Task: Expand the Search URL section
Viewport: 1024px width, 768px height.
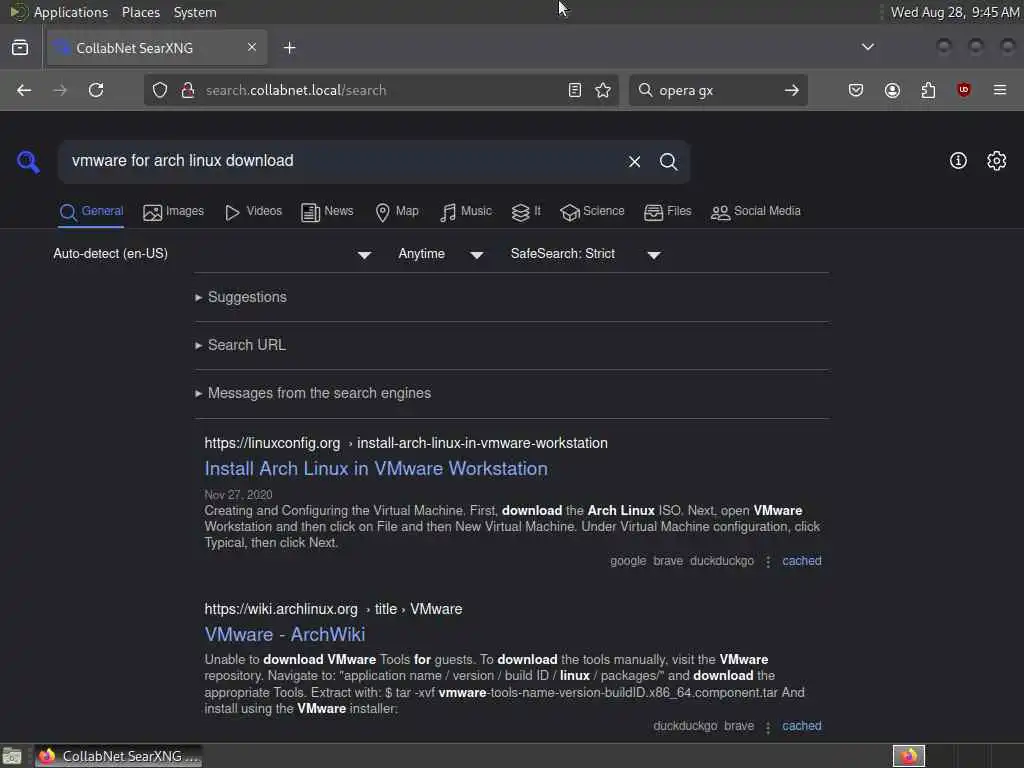Action: tap(240, 345)
